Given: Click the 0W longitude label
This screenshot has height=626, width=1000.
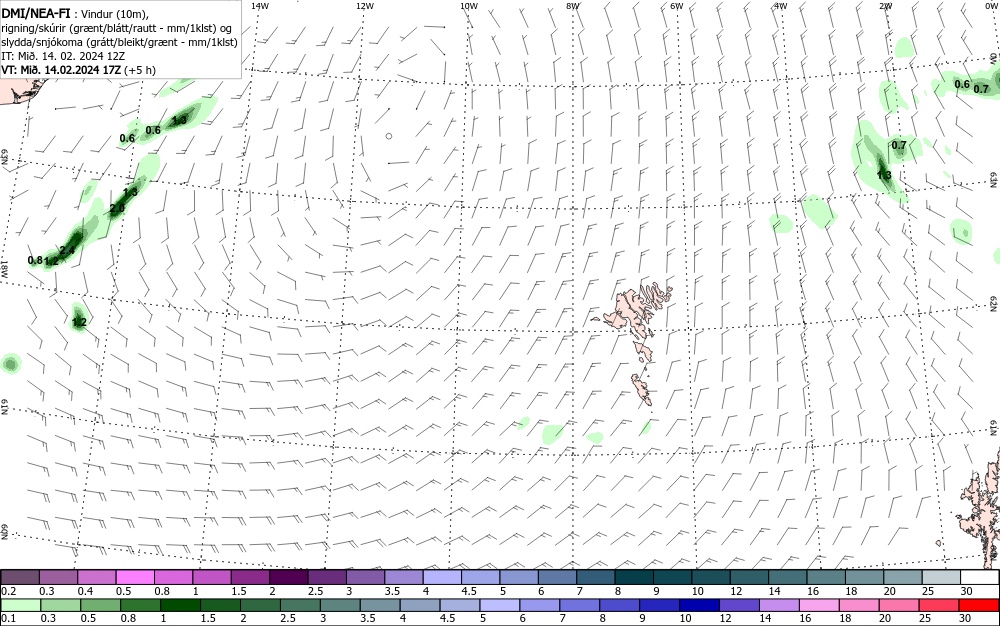Looking at the screenshot, I should [x=990, y=6].
